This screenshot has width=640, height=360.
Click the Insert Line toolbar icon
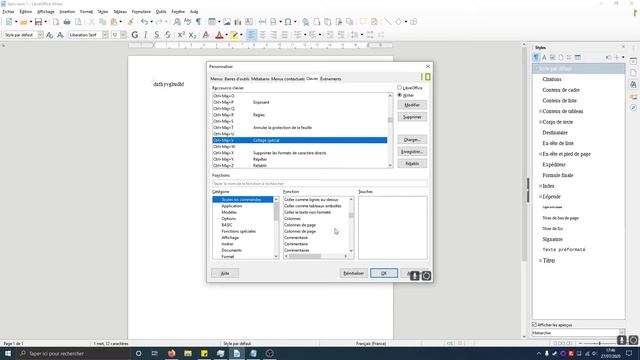point(387,22)
